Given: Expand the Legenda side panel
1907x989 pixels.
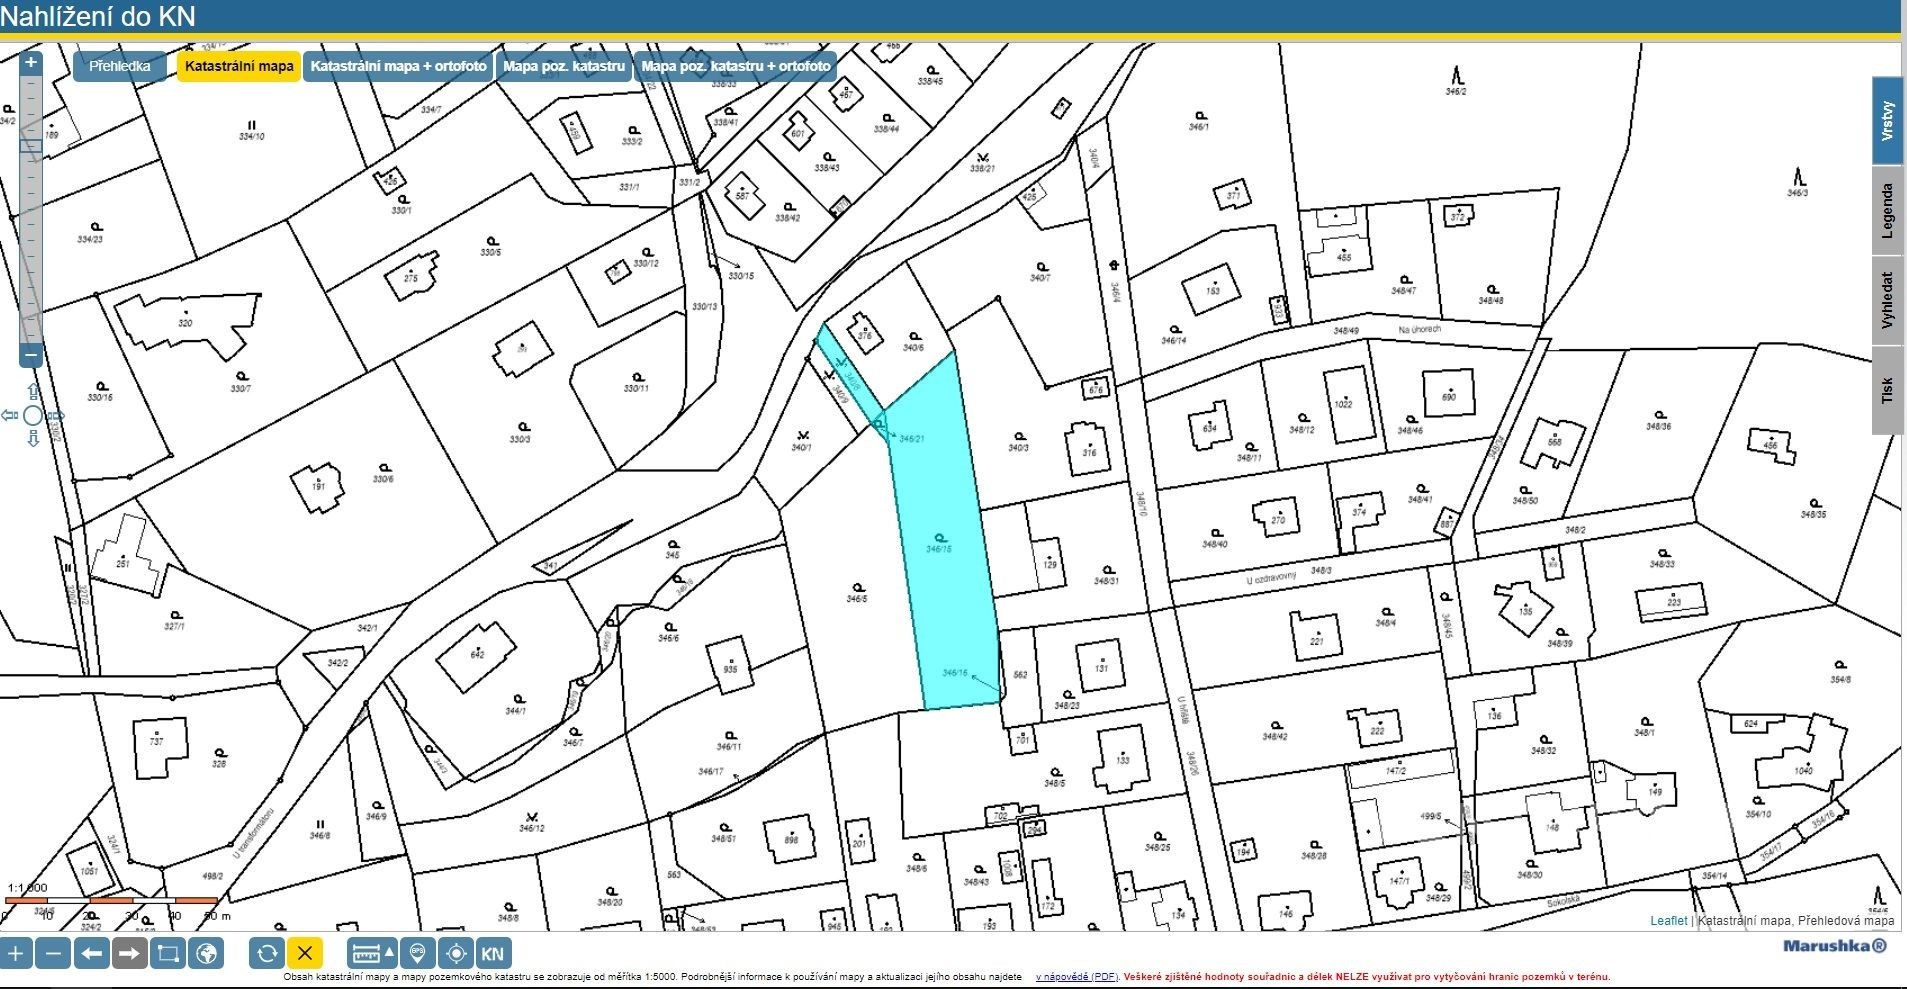Looking at the screenshot, I should coord(1887,210).
